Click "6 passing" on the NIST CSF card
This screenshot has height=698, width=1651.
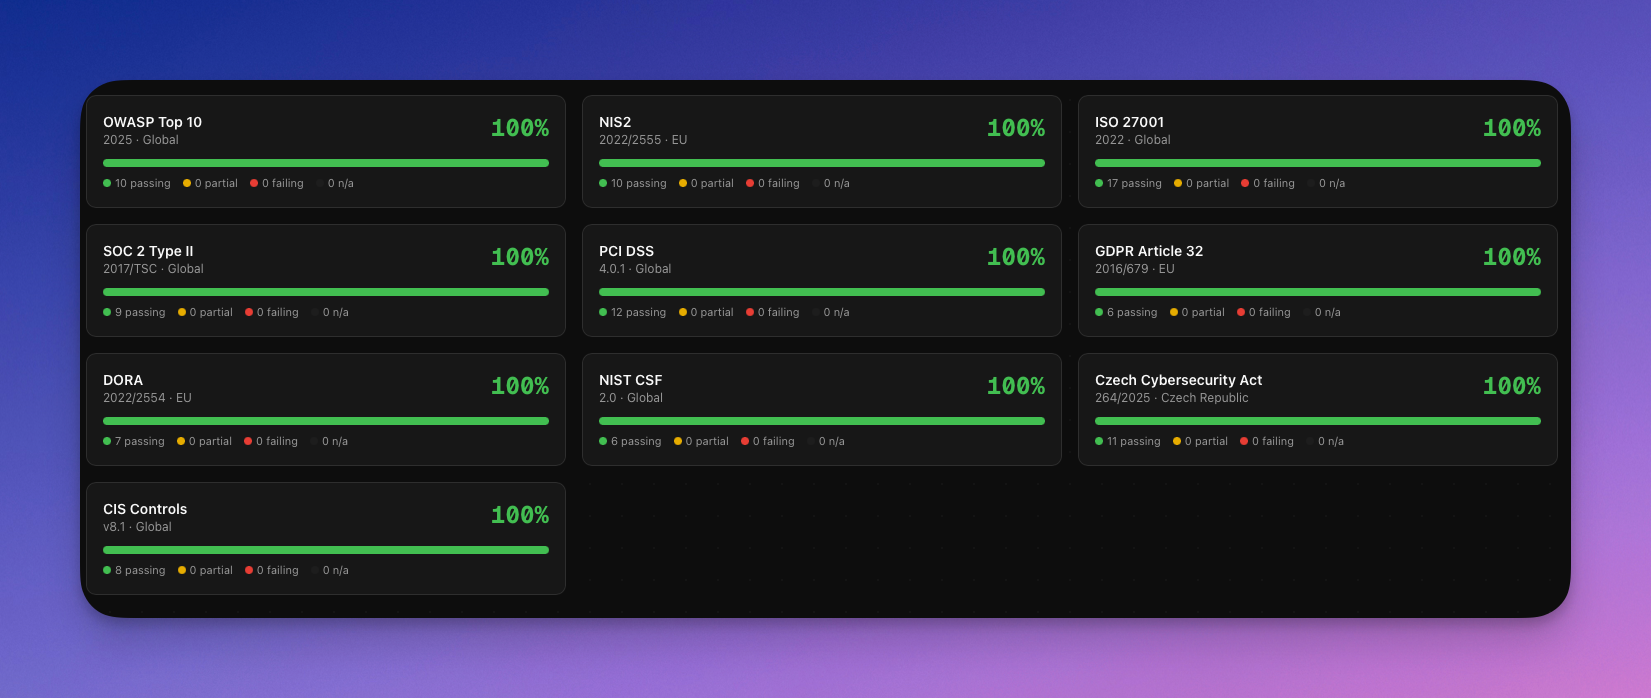pos(630,441)
